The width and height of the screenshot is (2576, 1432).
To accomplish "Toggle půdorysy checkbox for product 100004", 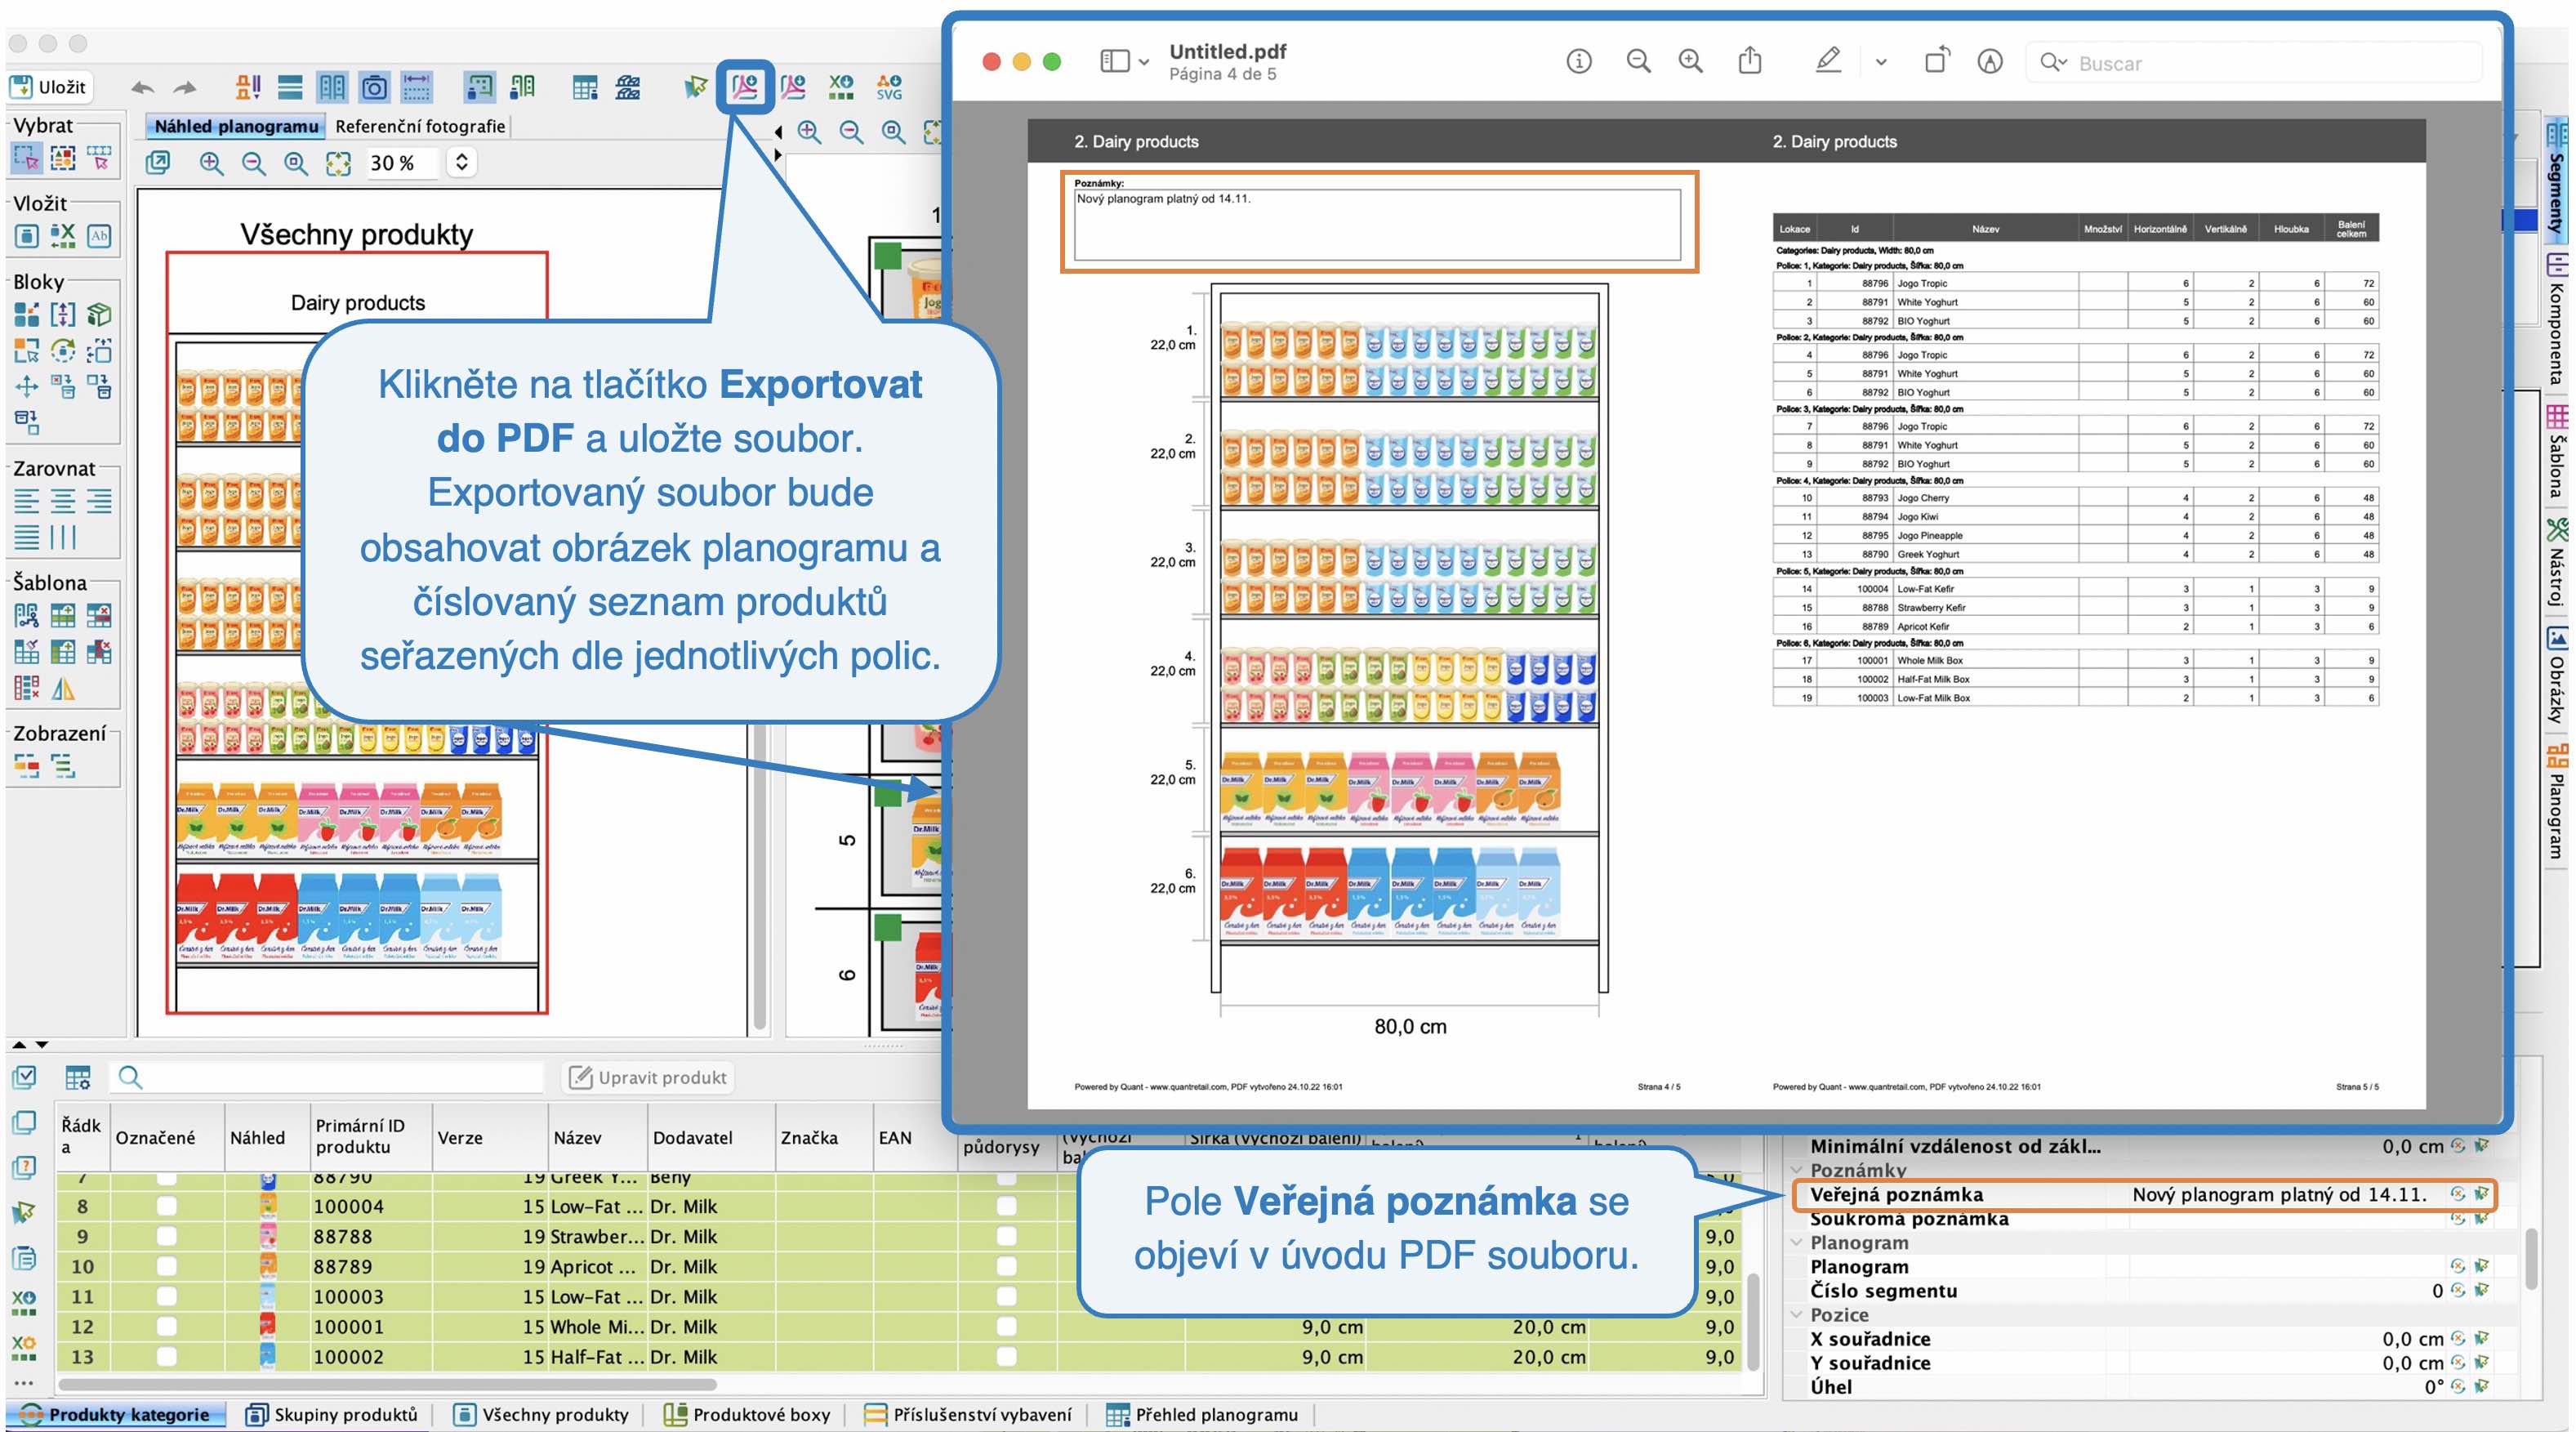I will coord(1006,1206).
